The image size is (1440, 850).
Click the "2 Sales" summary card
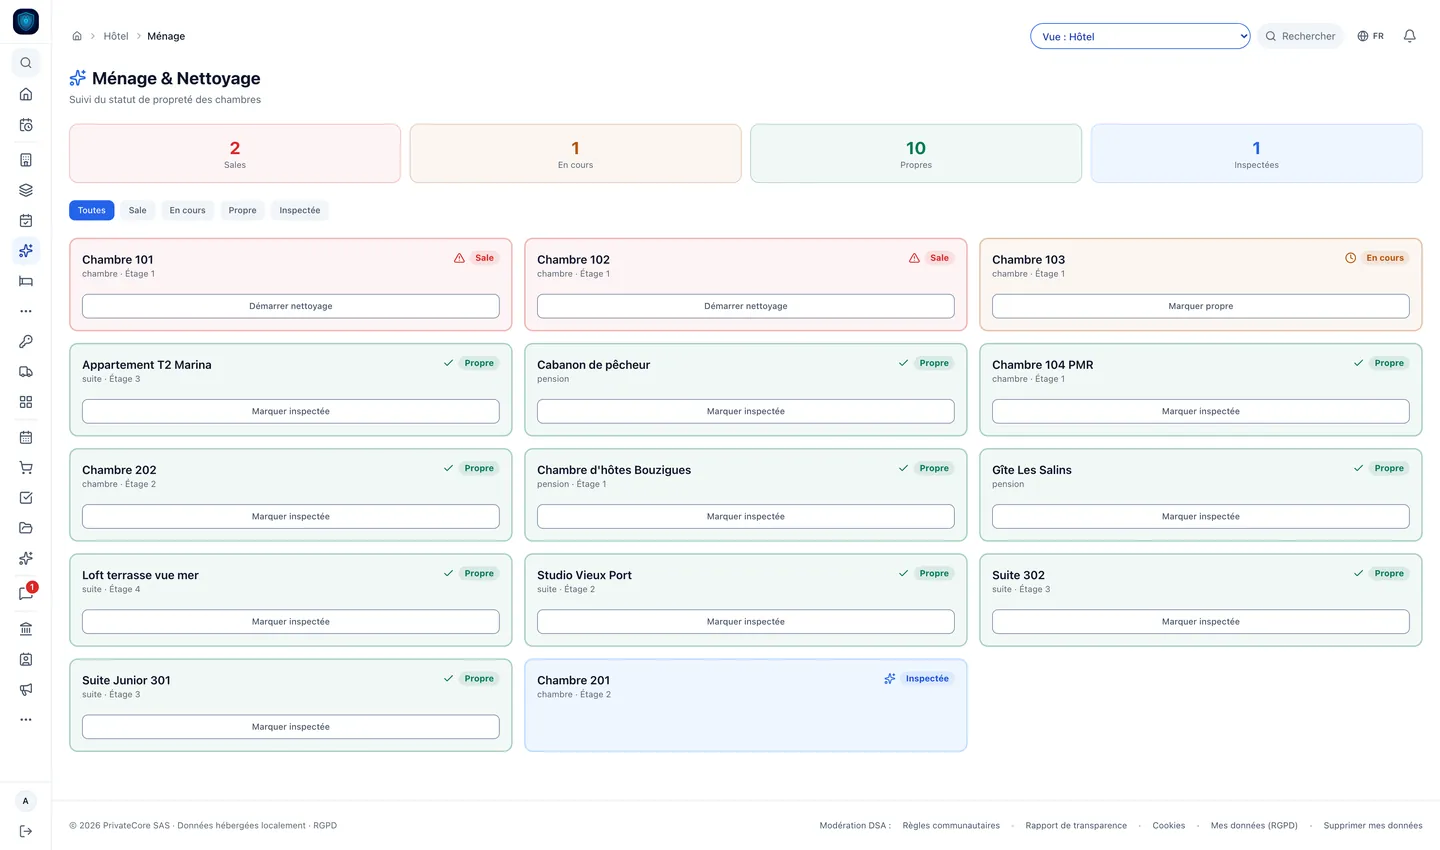click(x=235, y=153)
